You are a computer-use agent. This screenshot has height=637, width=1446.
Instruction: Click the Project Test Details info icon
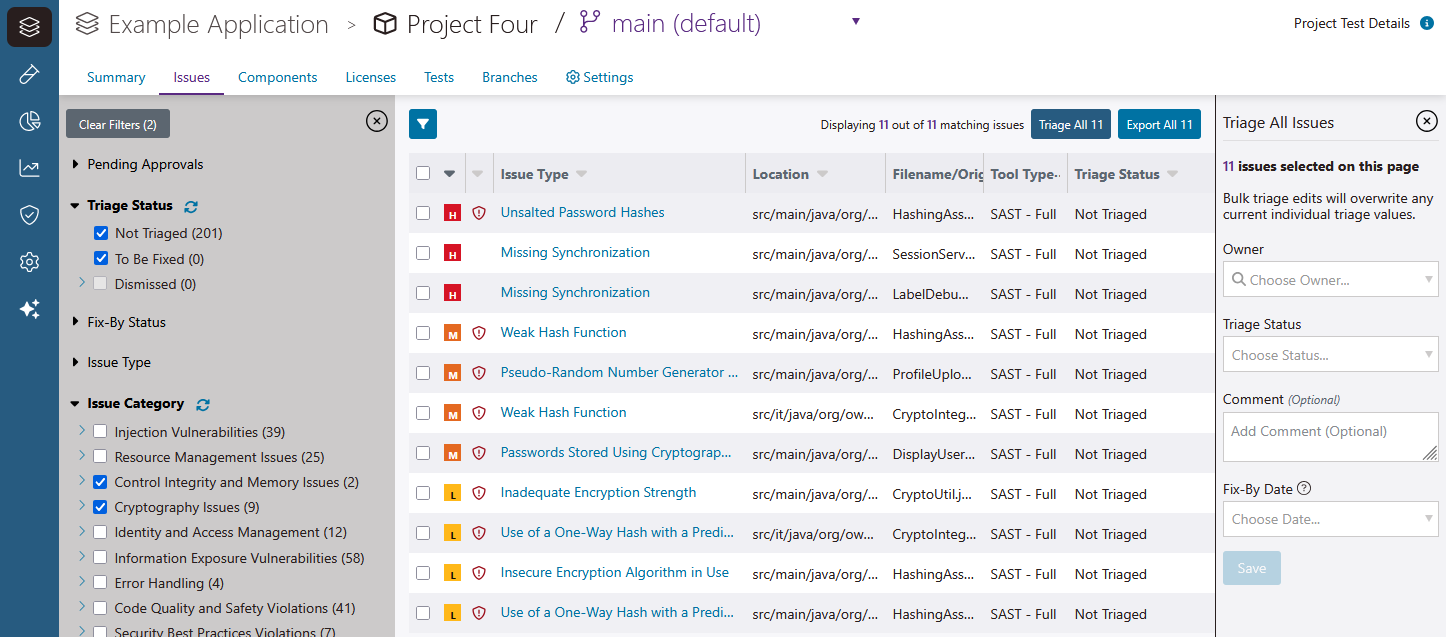[1427, 24]
